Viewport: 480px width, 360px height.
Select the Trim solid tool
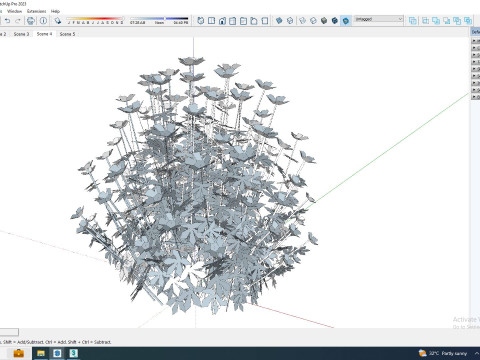tap(457, 21)
